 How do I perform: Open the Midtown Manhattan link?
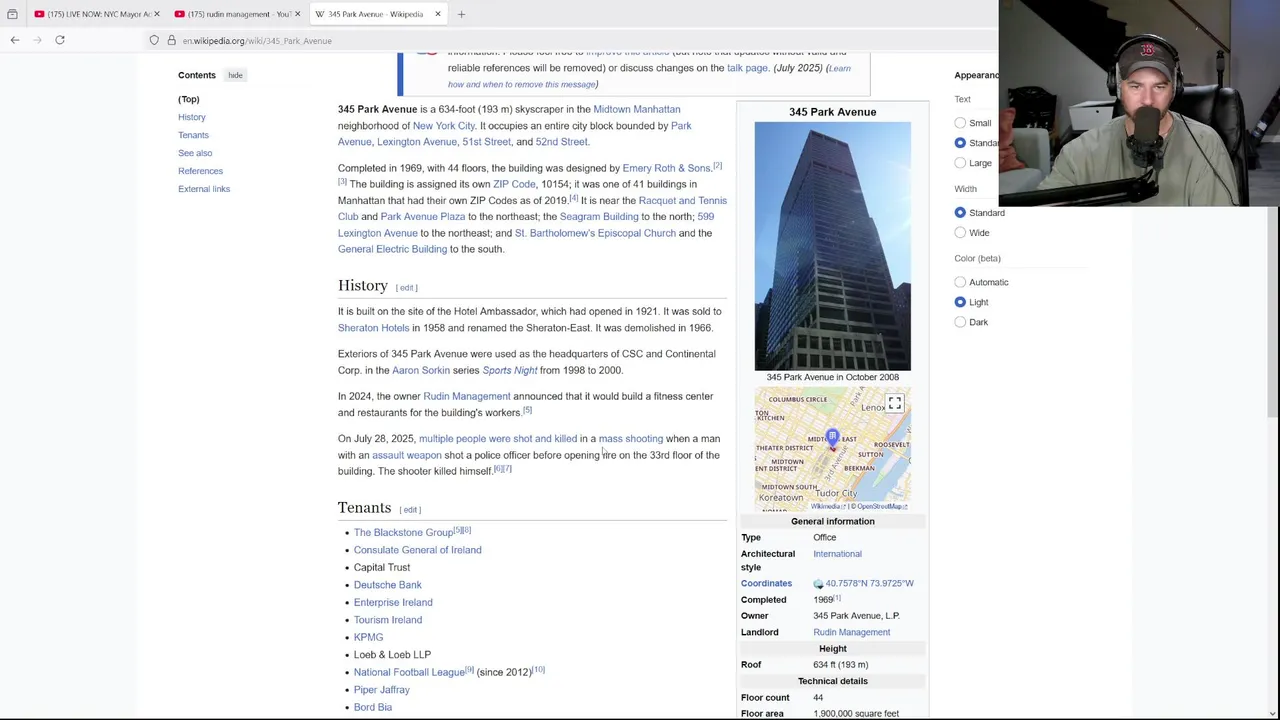coord(636,109)
